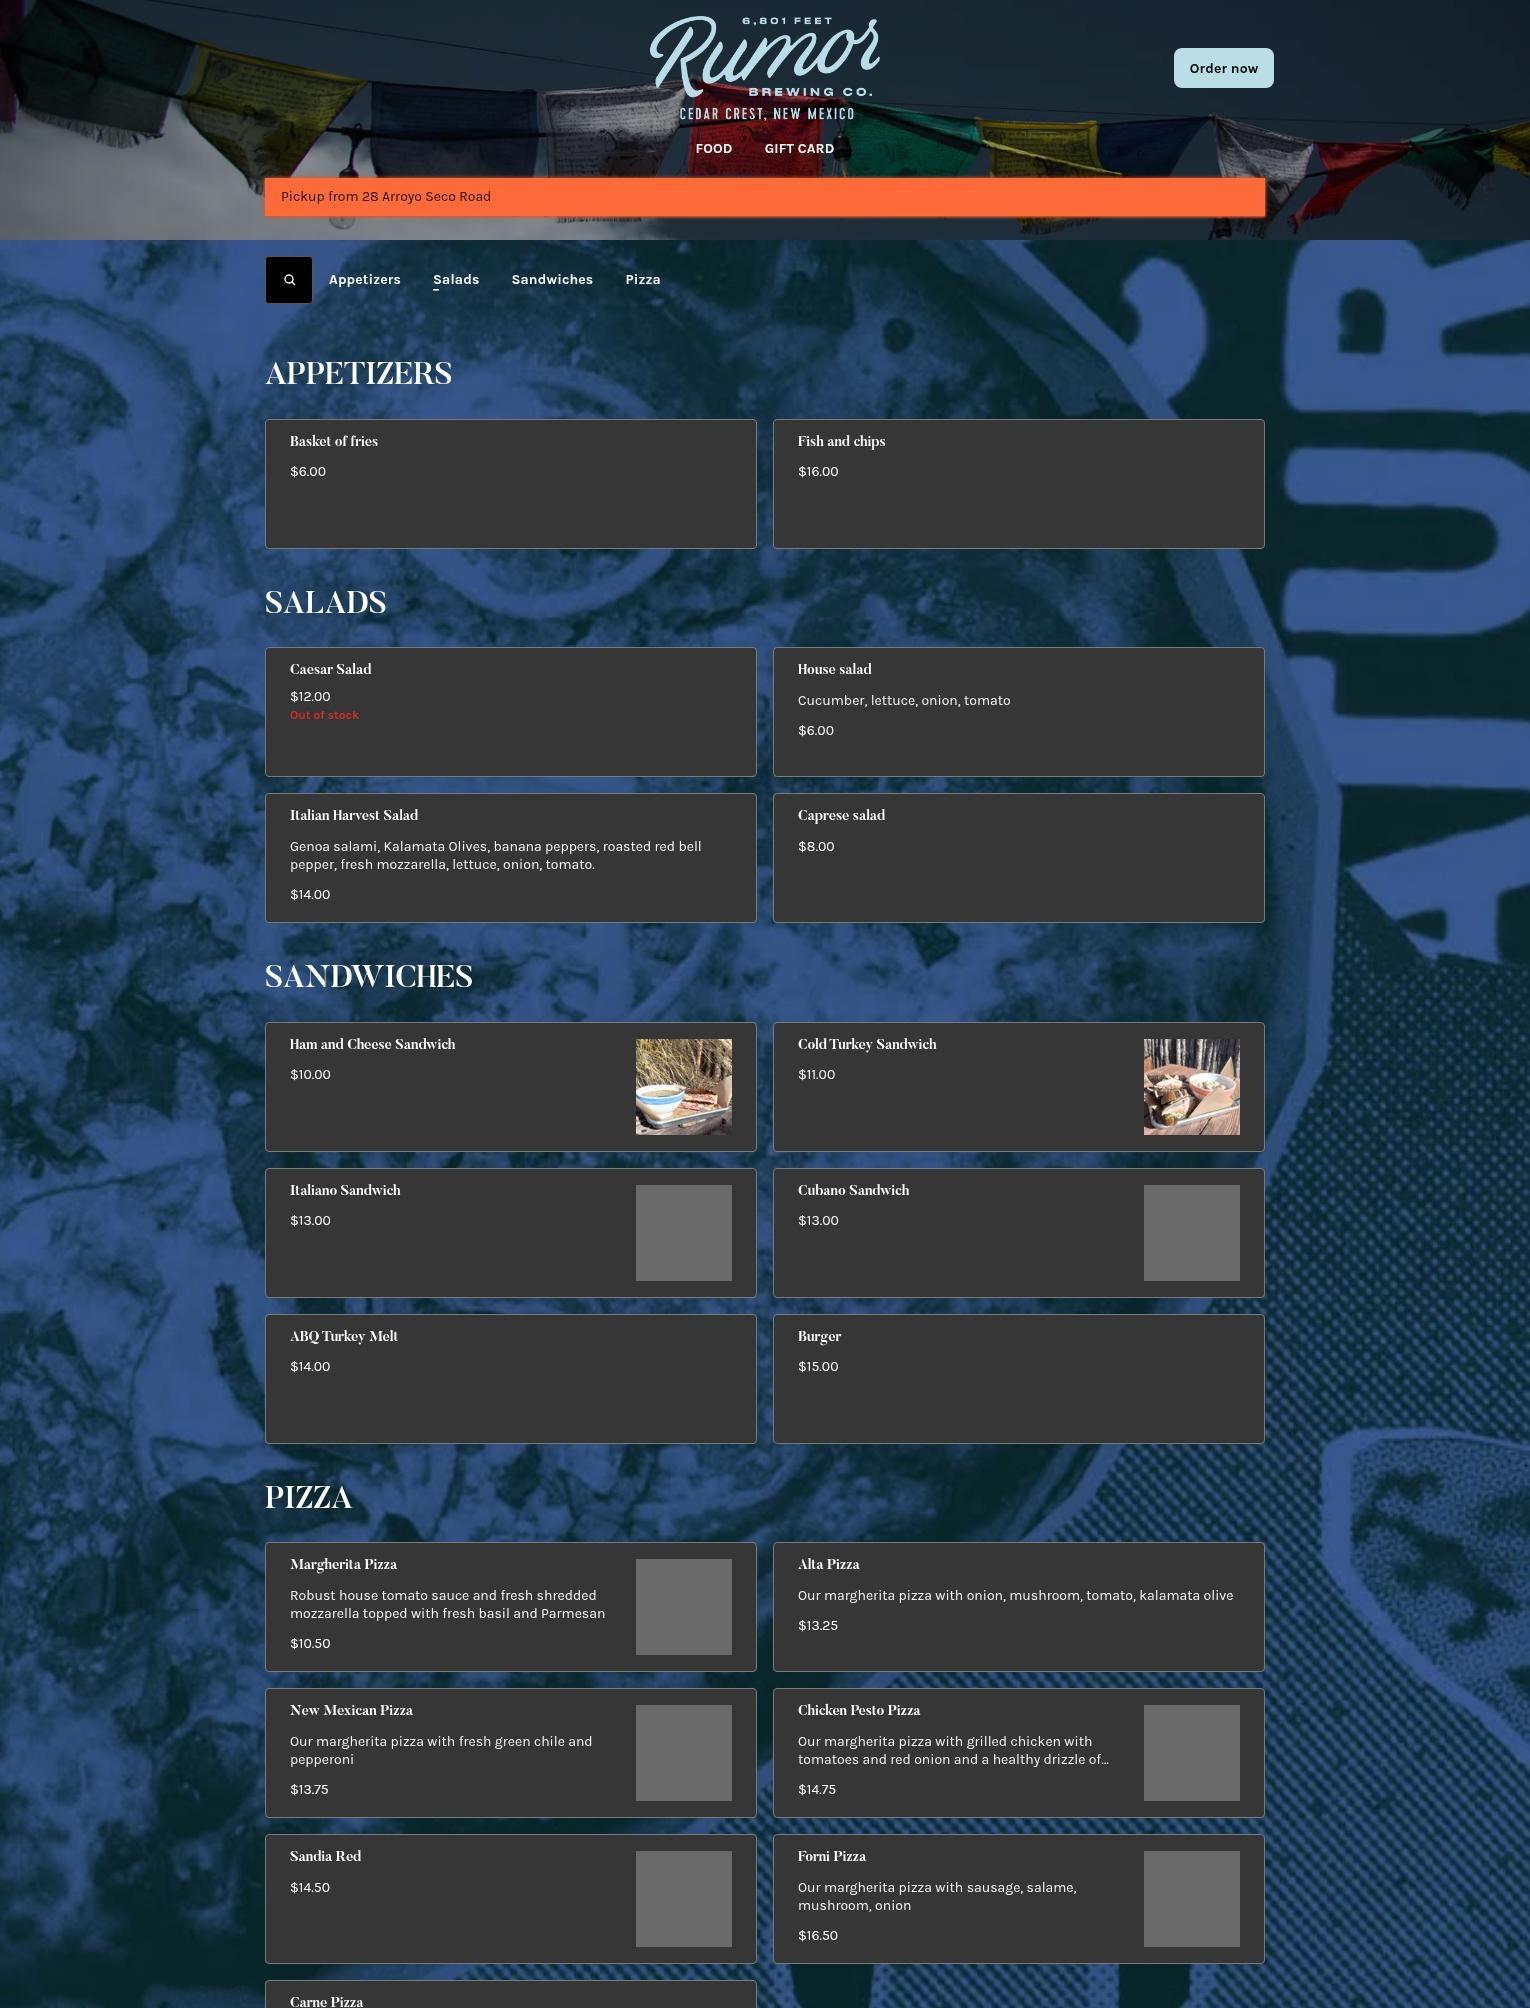Open the Caprese salad item
This screenshot has height=2008, width=1530.
[x=1019, y=858]
